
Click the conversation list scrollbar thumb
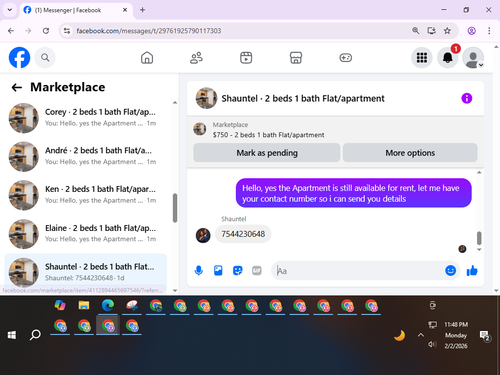coord(175,208)
